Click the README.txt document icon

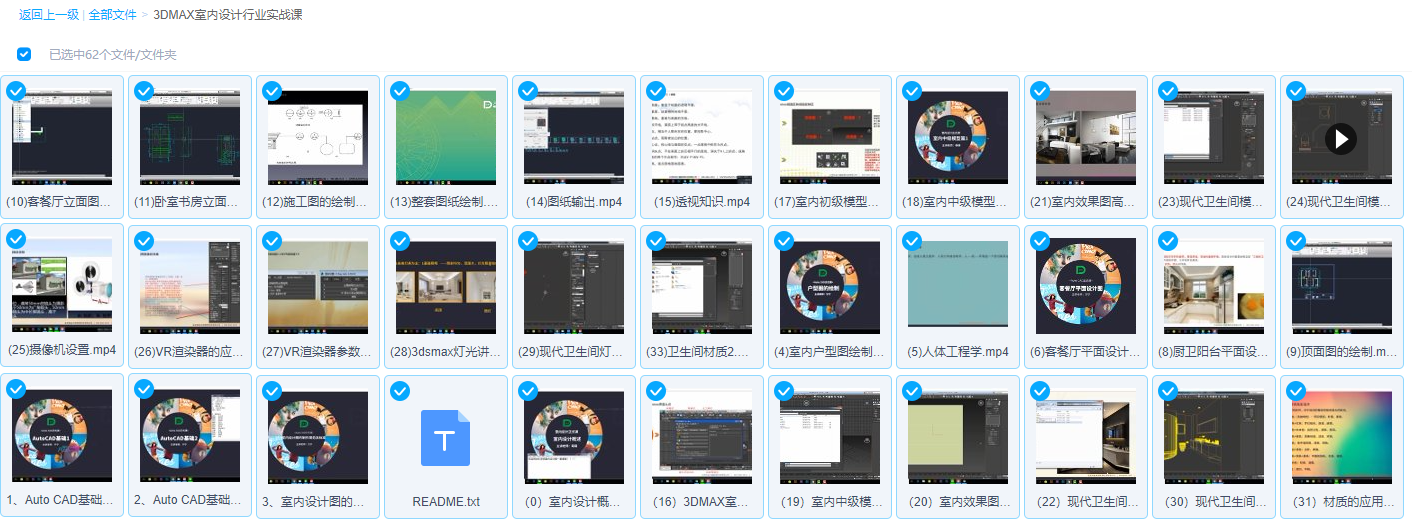(x=445, y=438)
